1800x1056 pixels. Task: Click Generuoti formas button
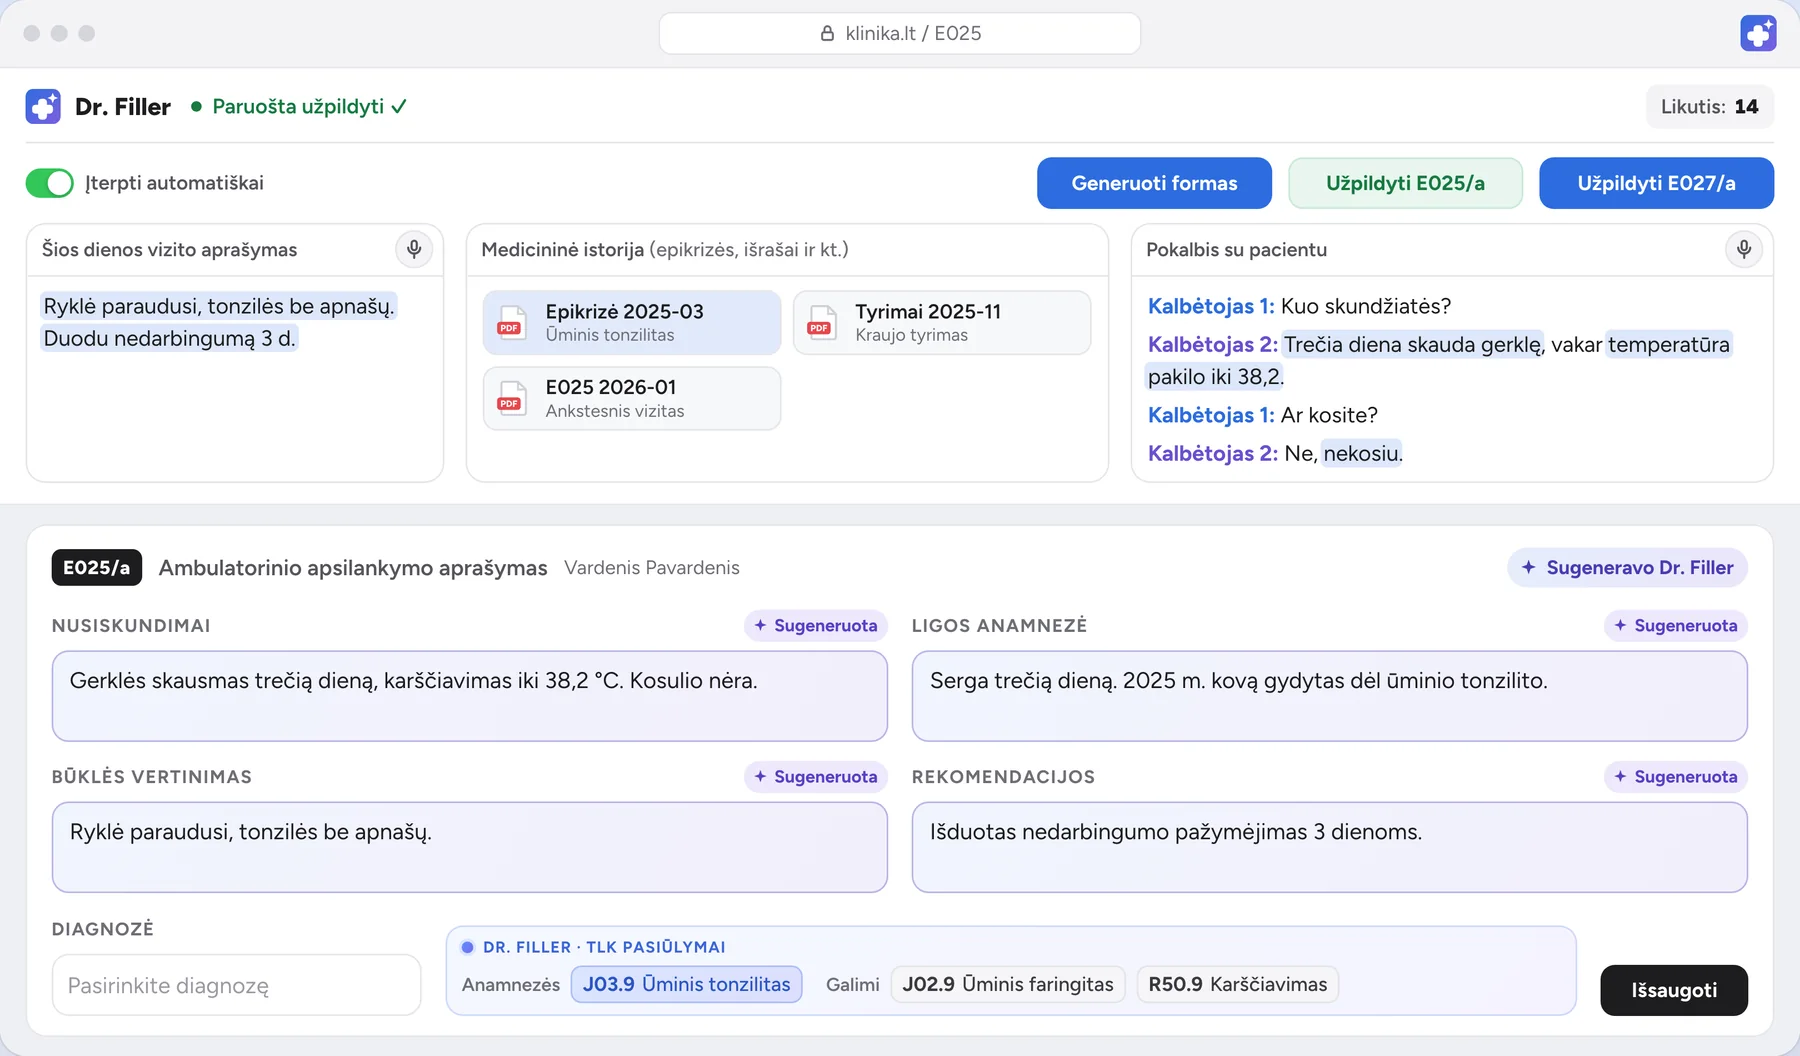pyautogui.click(x=1154, y=183)
